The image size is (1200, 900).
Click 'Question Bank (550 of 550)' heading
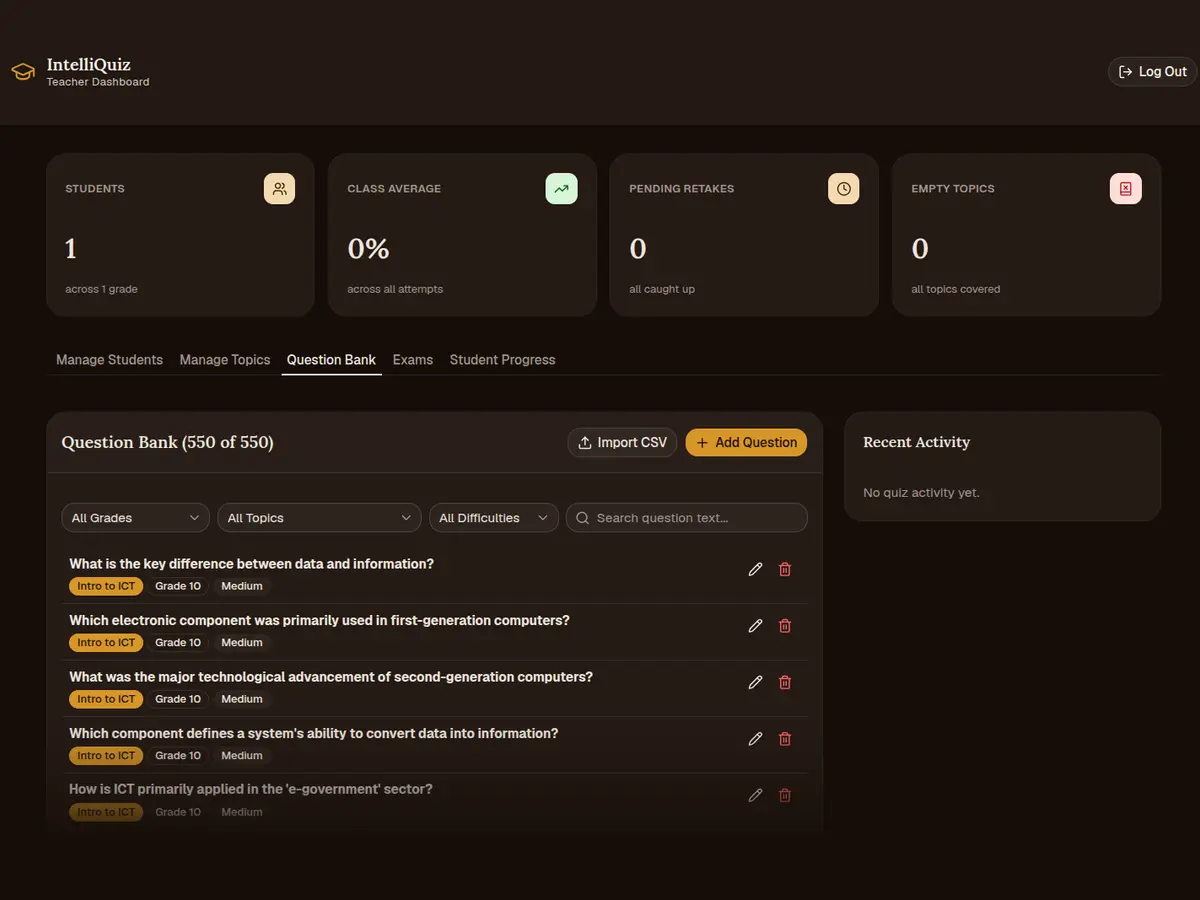(167, 442)
